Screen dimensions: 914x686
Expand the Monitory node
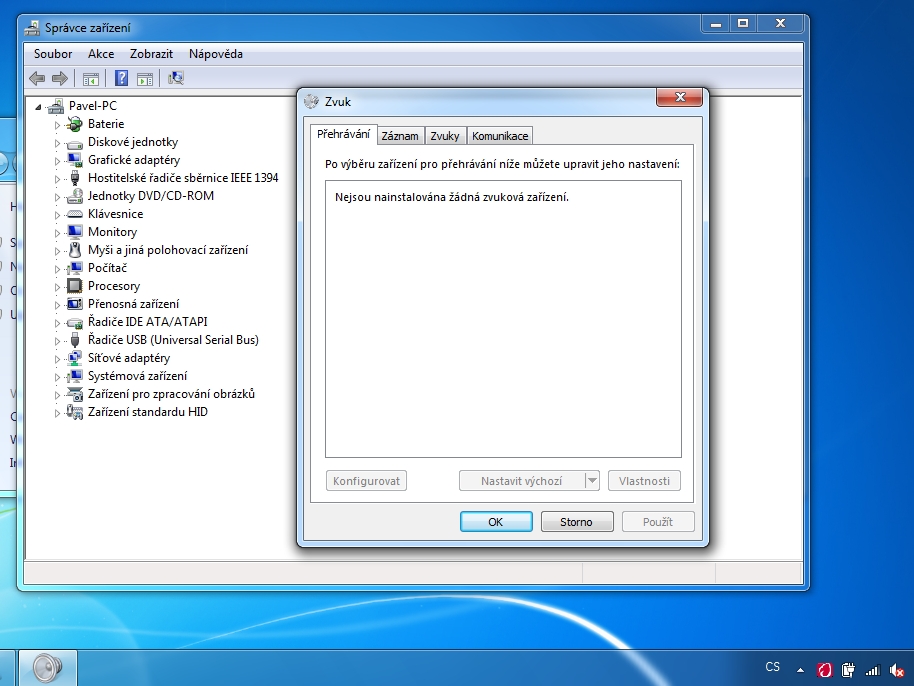(57, 233)
